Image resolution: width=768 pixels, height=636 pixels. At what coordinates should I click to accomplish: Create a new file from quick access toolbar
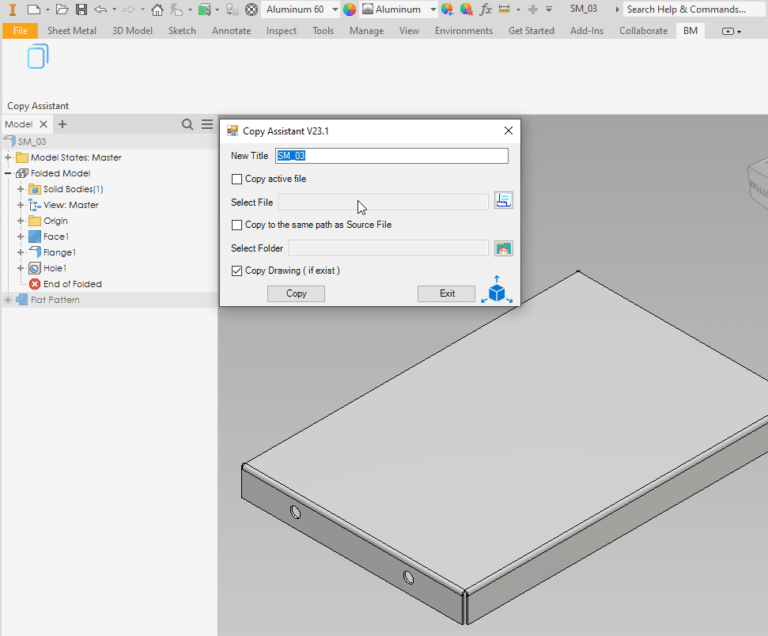(34, 9)
